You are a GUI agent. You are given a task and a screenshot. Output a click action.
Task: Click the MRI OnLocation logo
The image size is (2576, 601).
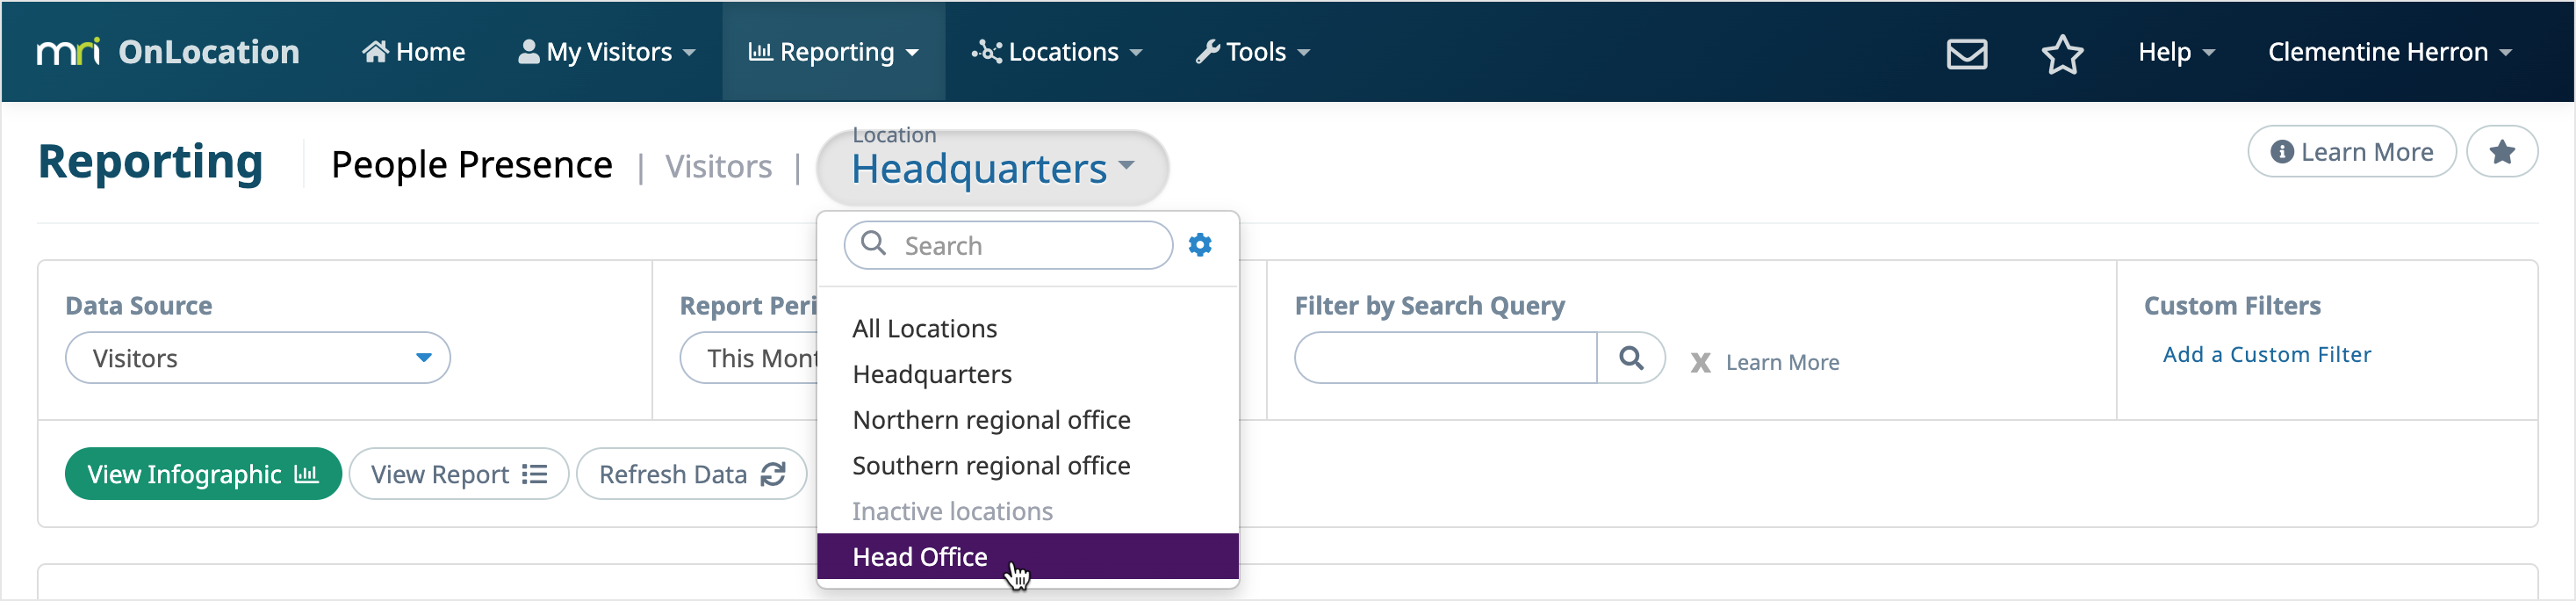tap(168, 52)
